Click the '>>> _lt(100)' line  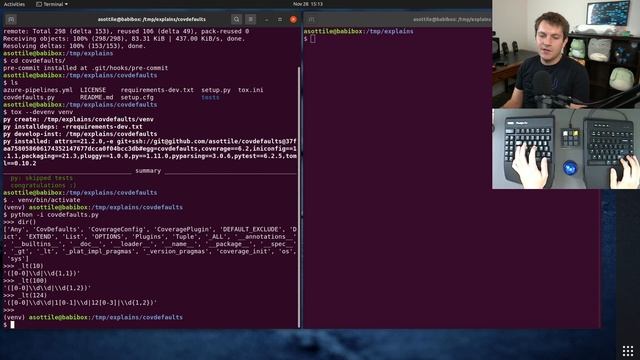[x=25, y=281]
